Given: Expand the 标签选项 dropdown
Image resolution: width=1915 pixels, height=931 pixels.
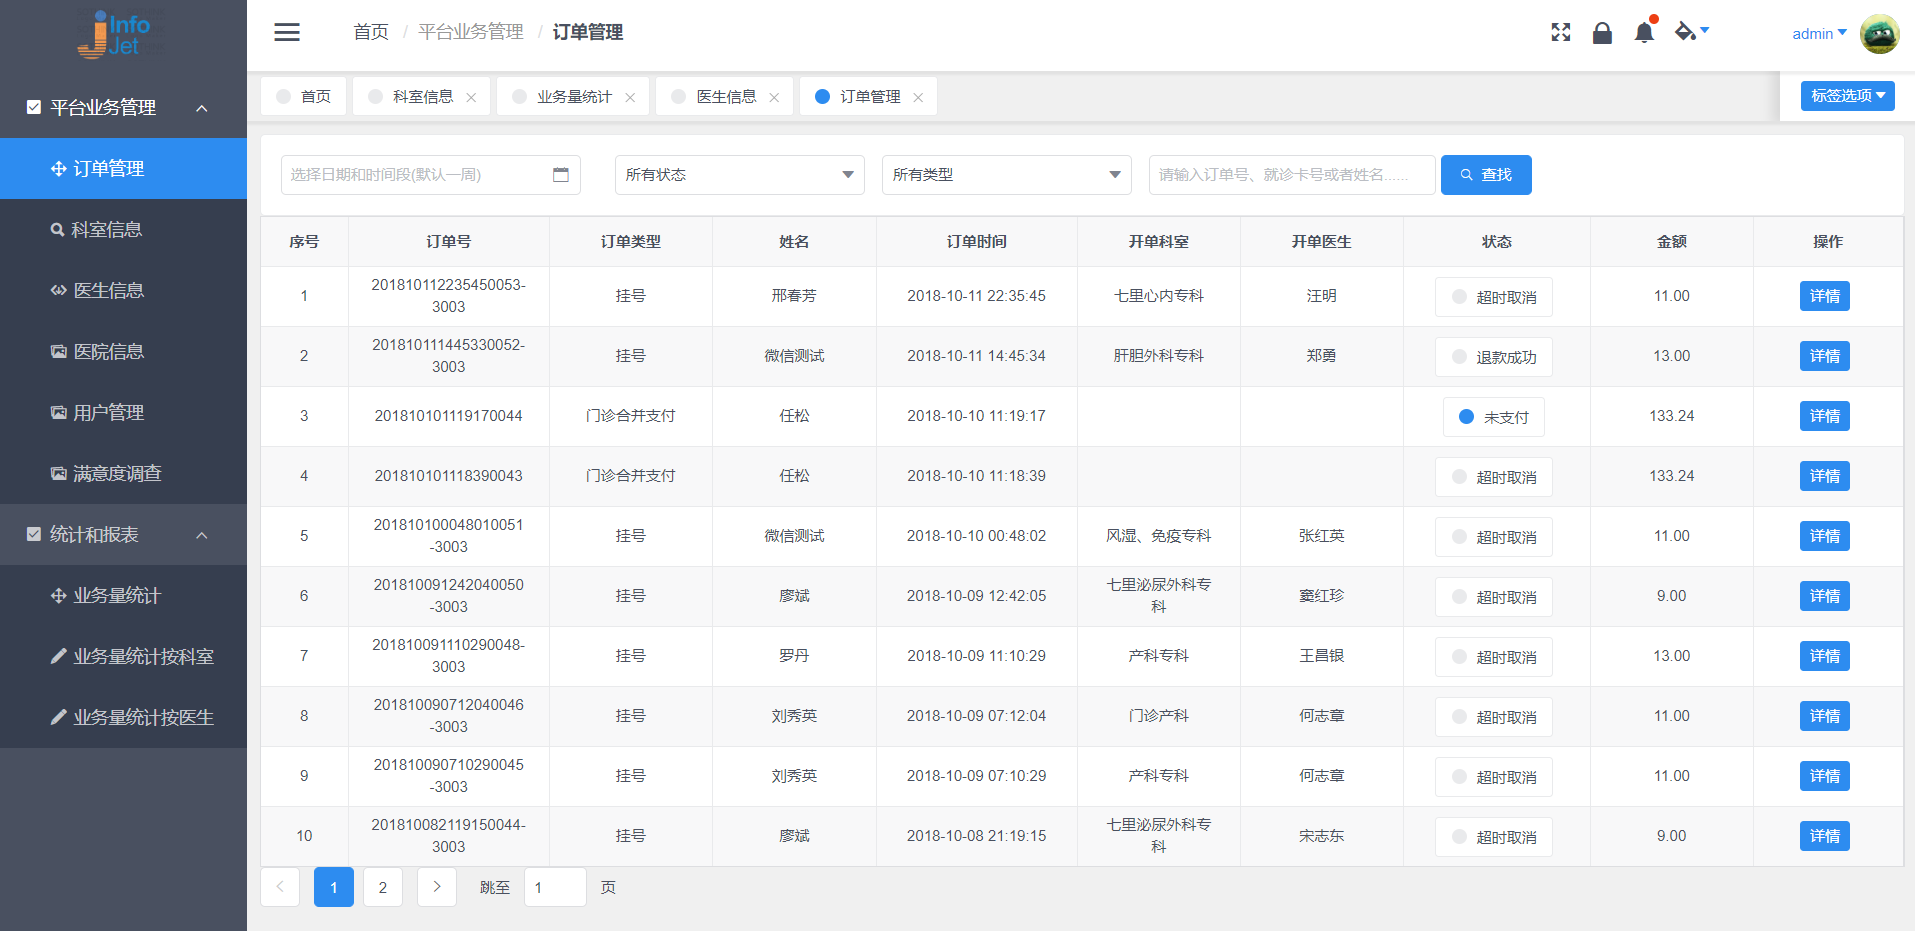Looking at the screenshot, I should [1847, 96].
